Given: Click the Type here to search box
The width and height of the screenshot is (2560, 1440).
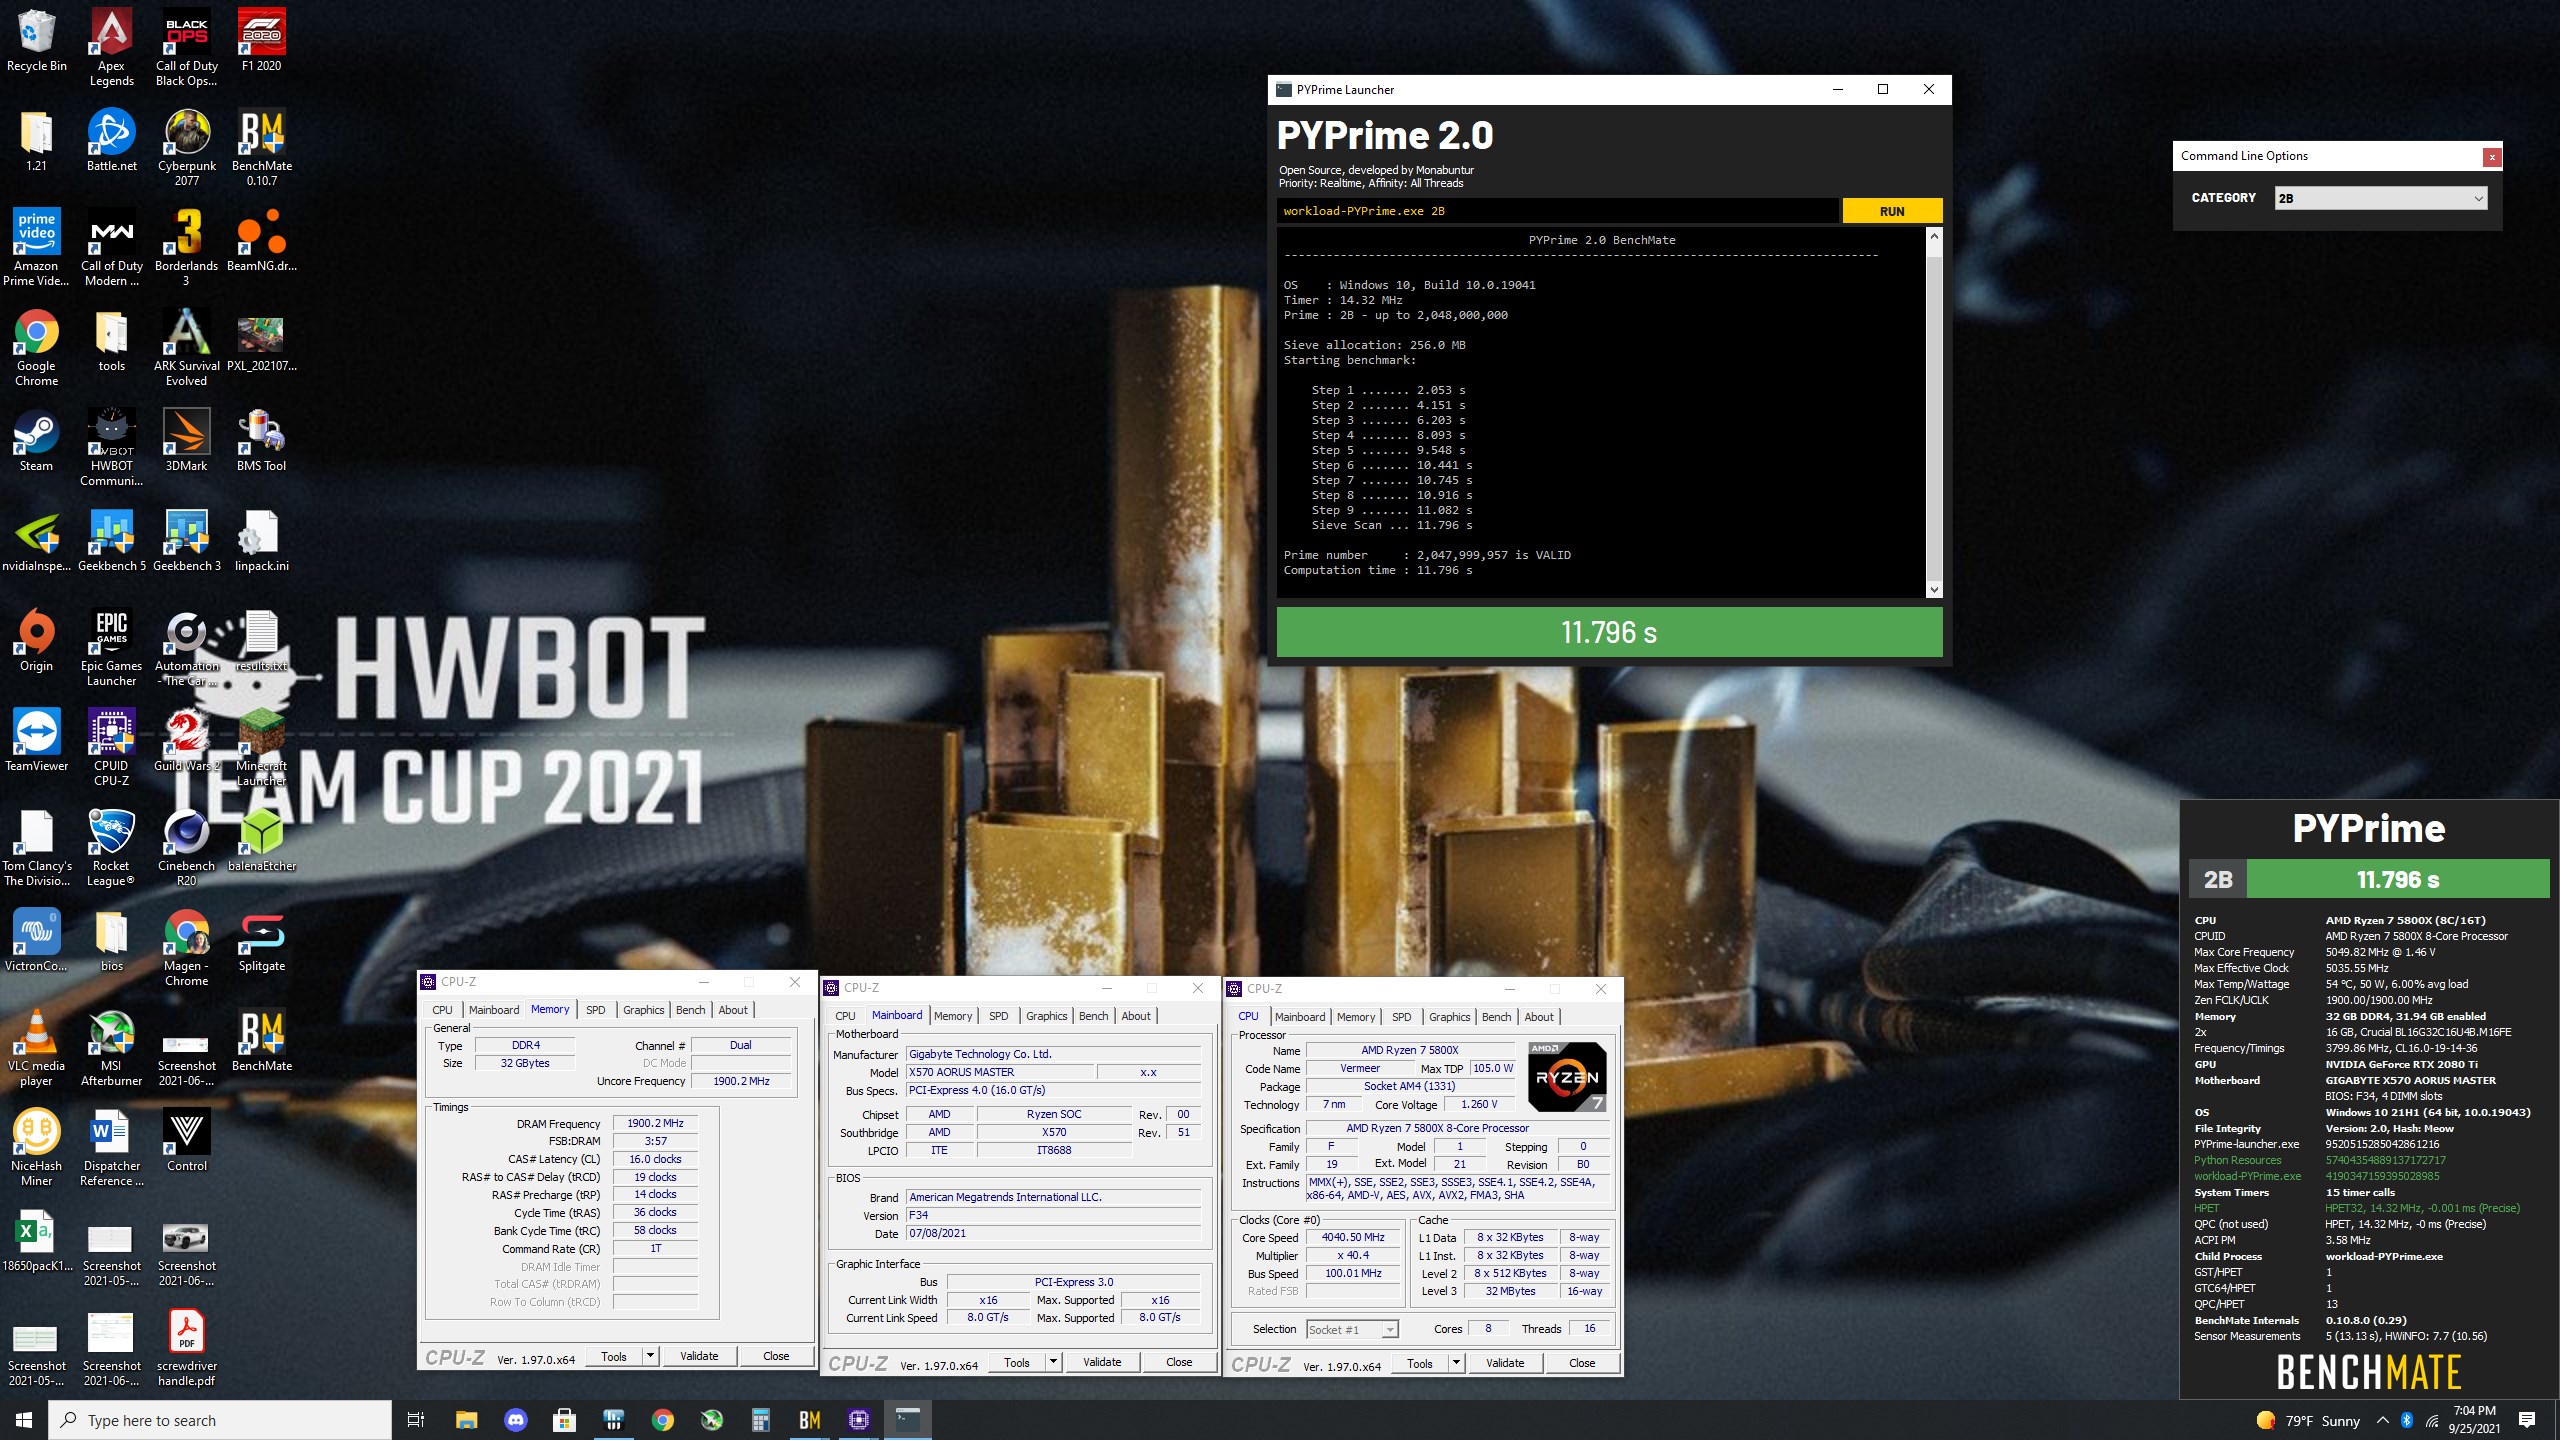Looking at the screenshot, I should tap(220, 1420).
